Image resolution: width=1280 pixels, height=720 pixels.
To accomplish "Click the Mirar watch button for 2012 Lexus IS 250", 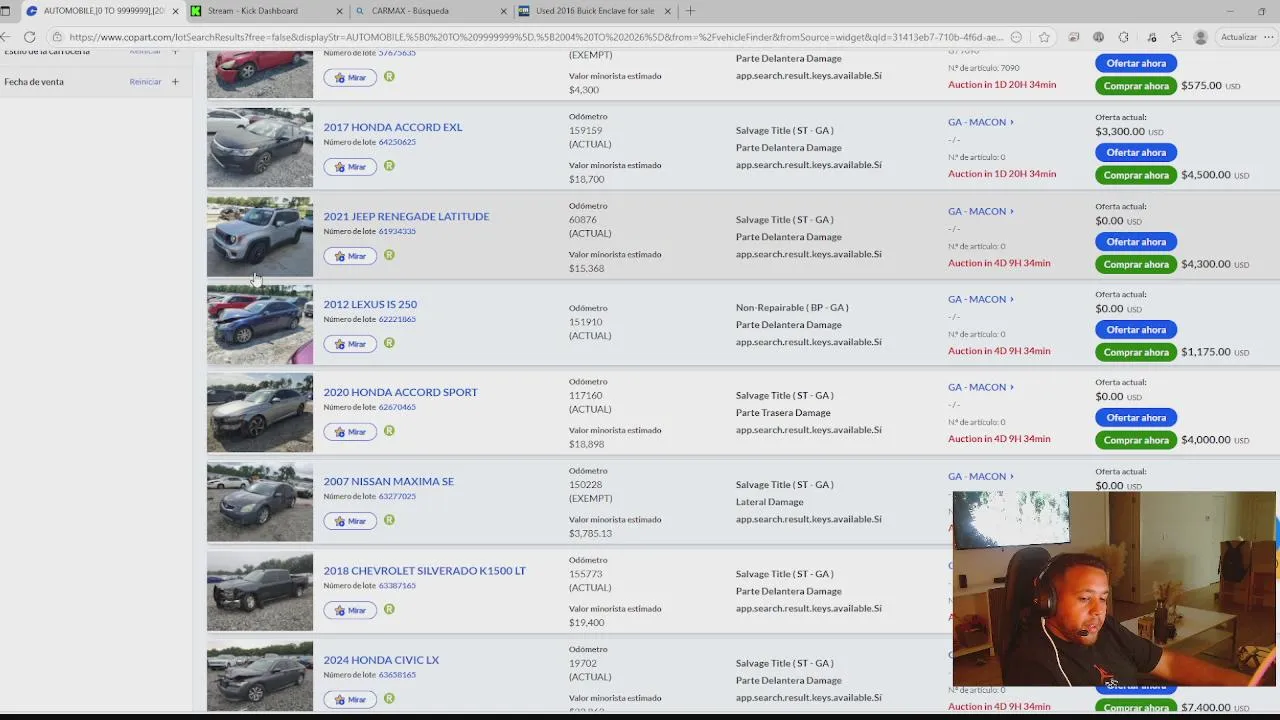I will [x=350, y=344].
